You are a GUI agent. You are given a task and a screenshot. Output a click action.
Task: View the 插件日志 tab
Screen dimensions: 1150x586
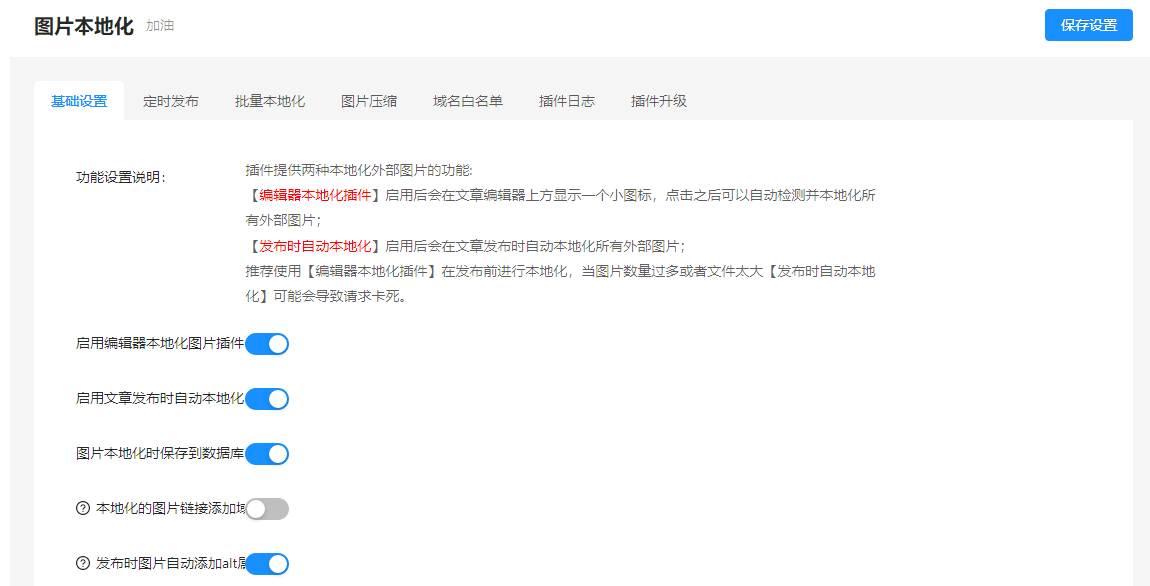(567, 101)
